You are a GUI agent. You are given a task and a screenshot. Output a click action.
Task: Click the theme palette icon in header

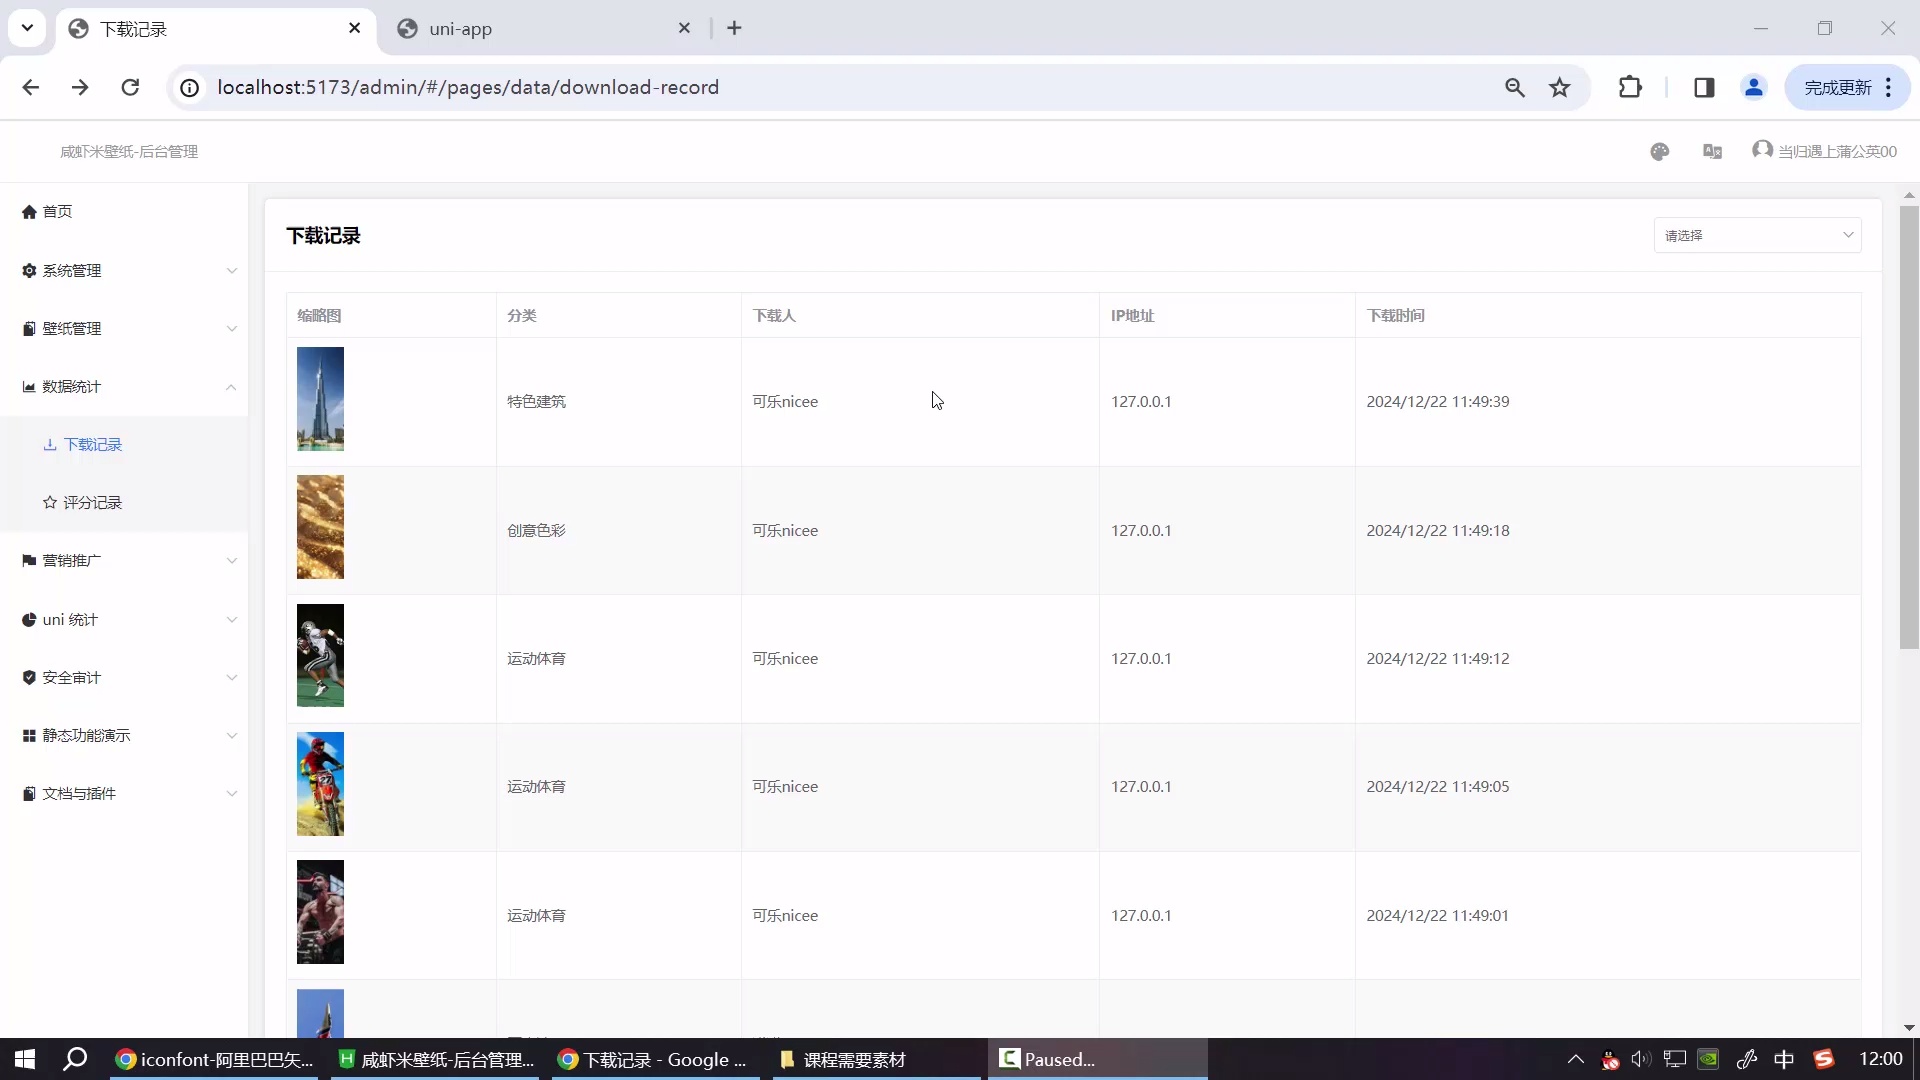point(1659,152)
